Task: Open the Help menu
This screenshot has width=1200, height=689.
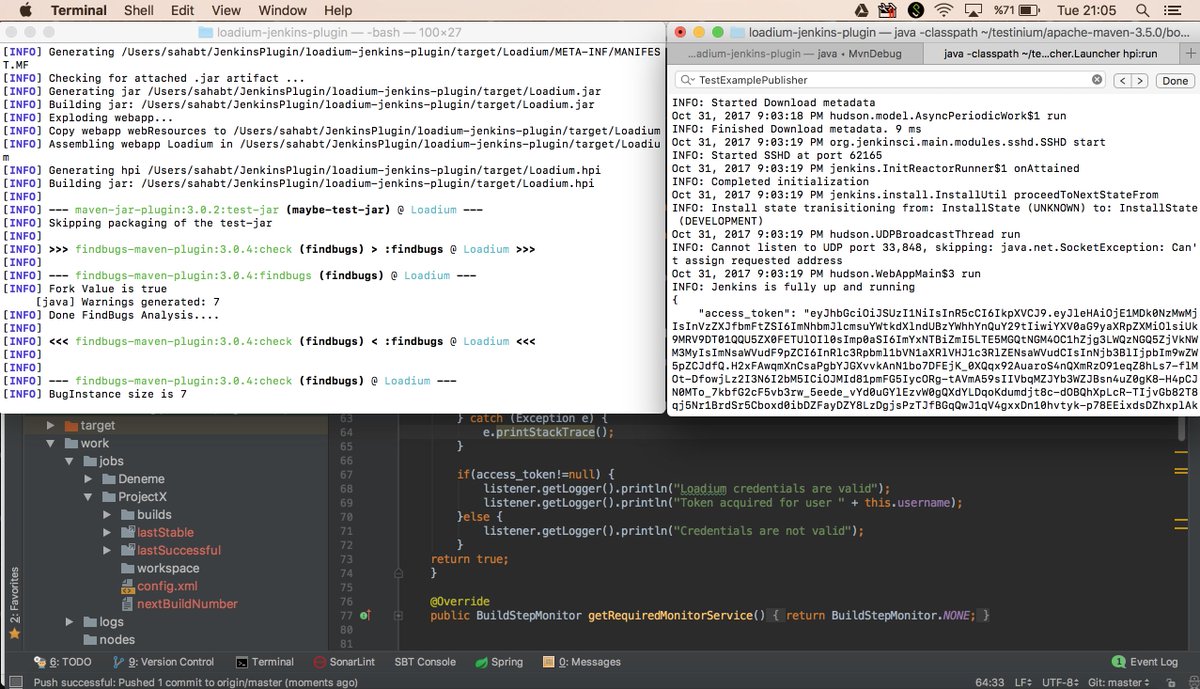Action: click(338, 11)
